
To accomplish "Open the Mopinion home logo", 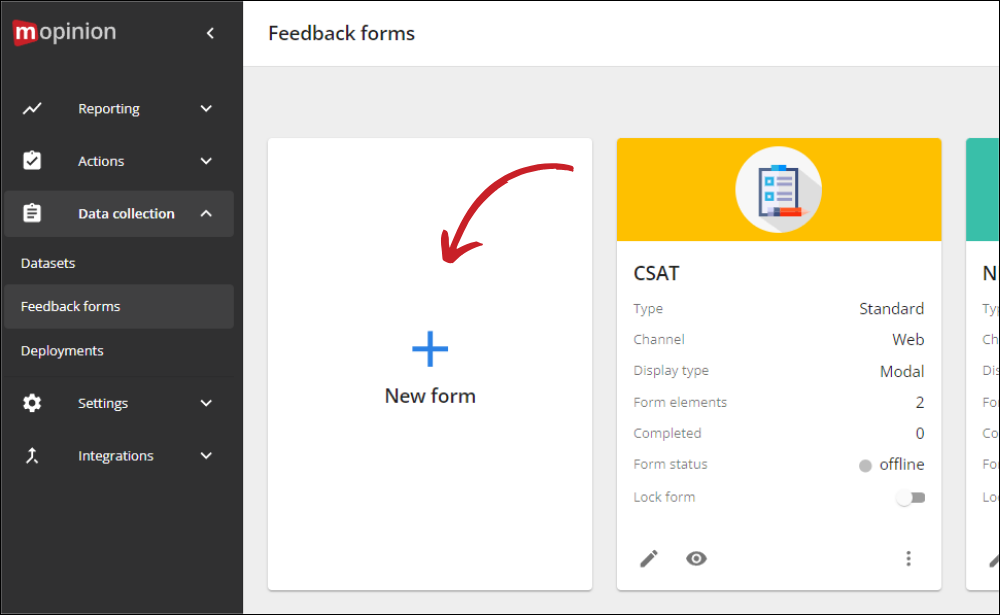I will coord(63,31).
